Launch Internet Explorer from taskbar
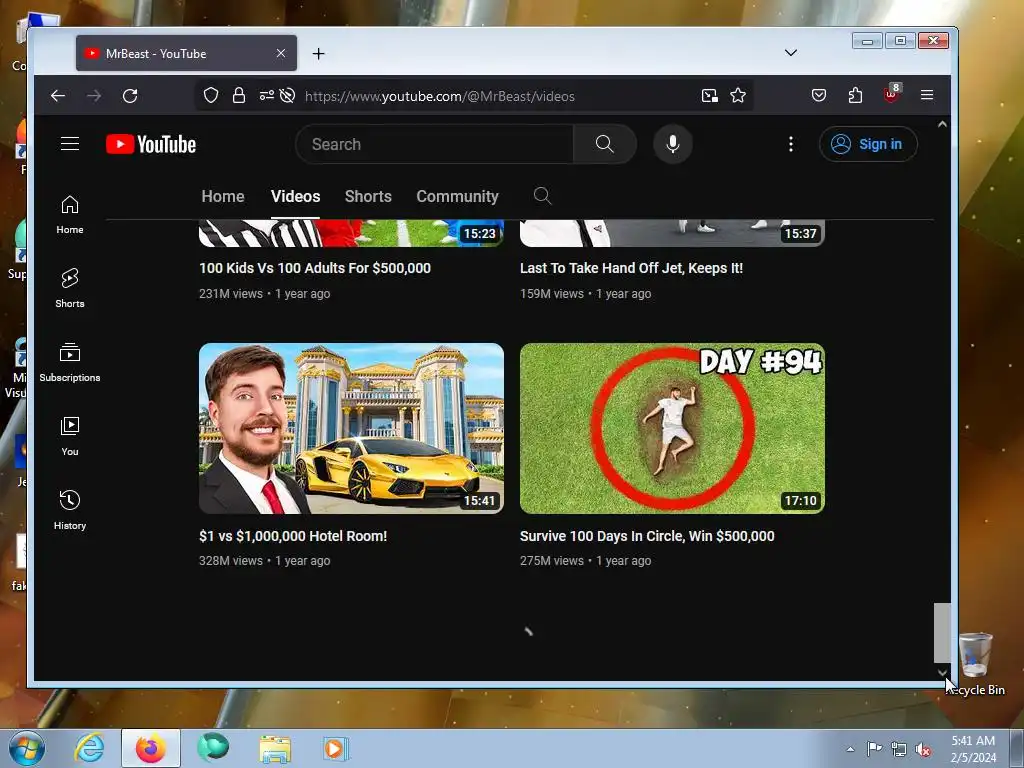This screenshot has width=1024, height=768. tap(89, 748)
